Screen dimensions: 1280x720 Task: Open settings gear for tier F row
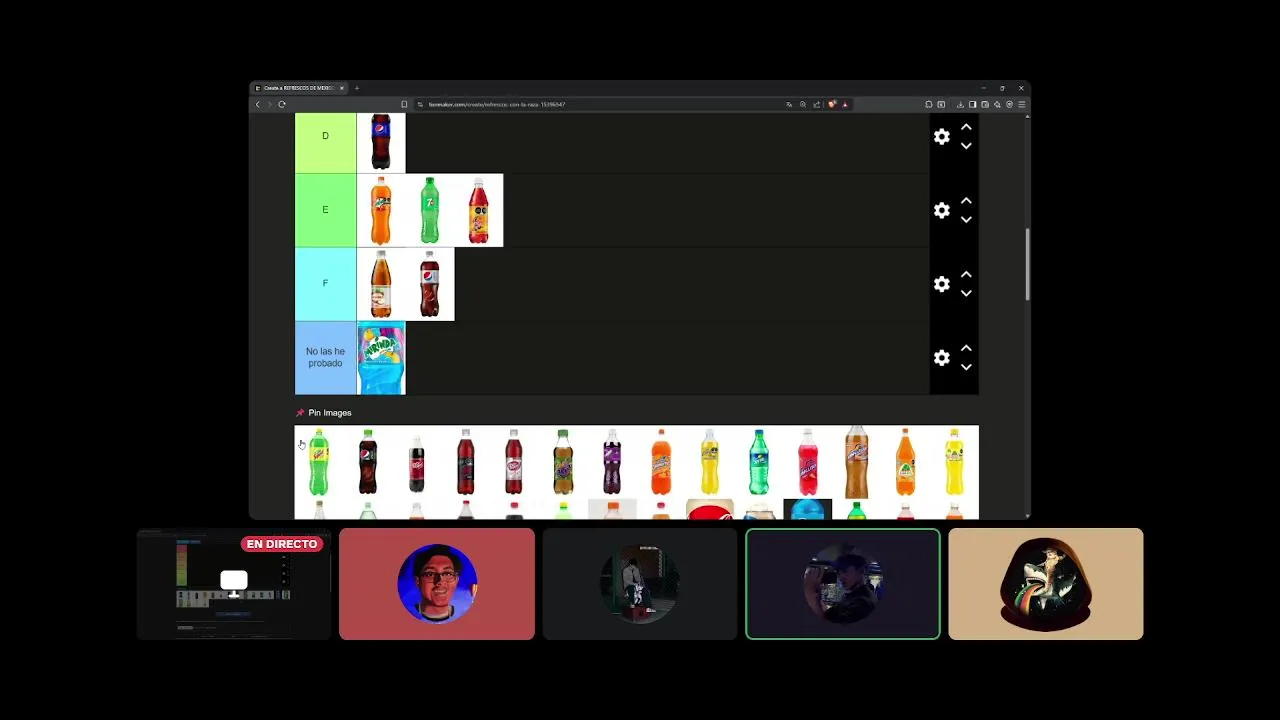pos(941,284)
